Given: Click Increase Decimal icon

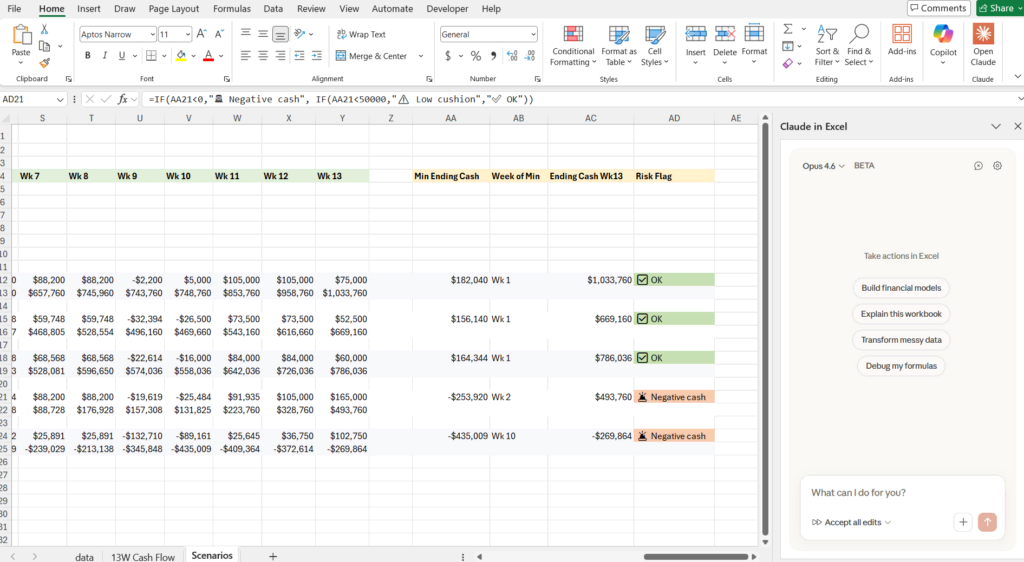Looking at the screenshot, I should point(512,56).
